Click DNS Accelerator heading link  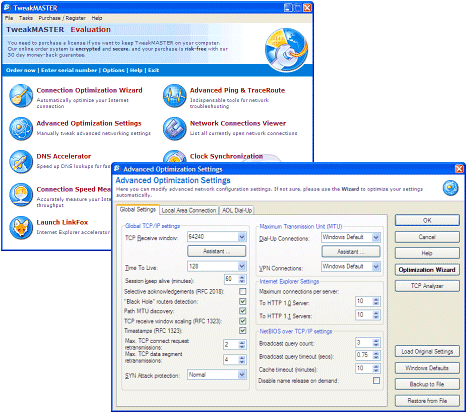pos(64,156)
